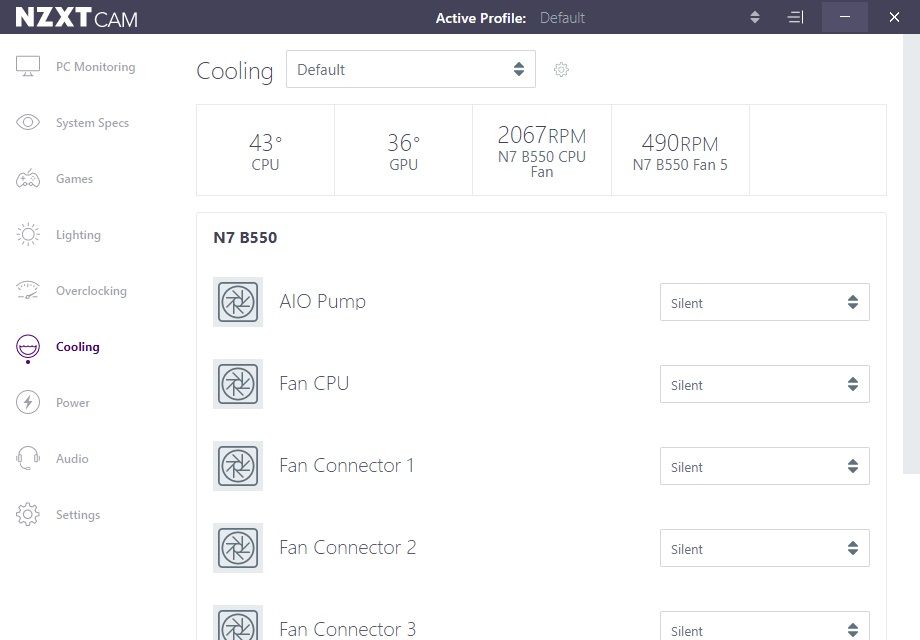The width and height of the screenshot is (920, 640).
Task: Change Fan Connector 3 mode dropdown
Action: 765,626
